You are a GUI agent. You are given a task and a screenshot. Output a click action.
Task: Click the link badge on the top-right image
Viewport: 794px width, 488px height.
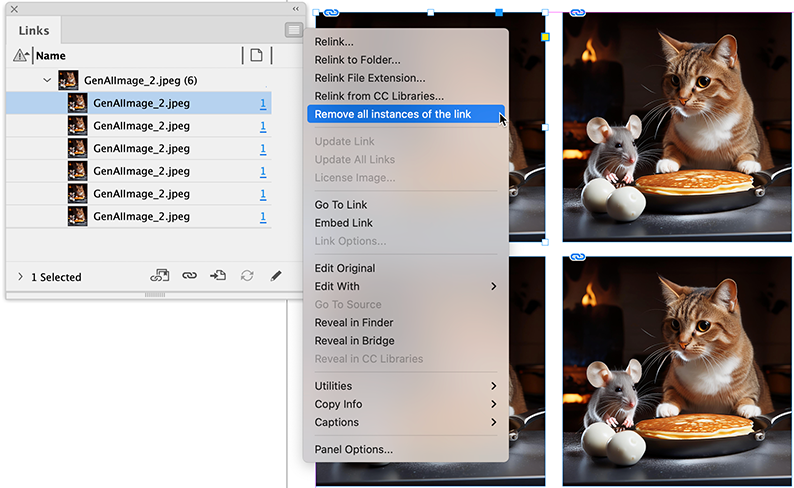click(578, 12)
